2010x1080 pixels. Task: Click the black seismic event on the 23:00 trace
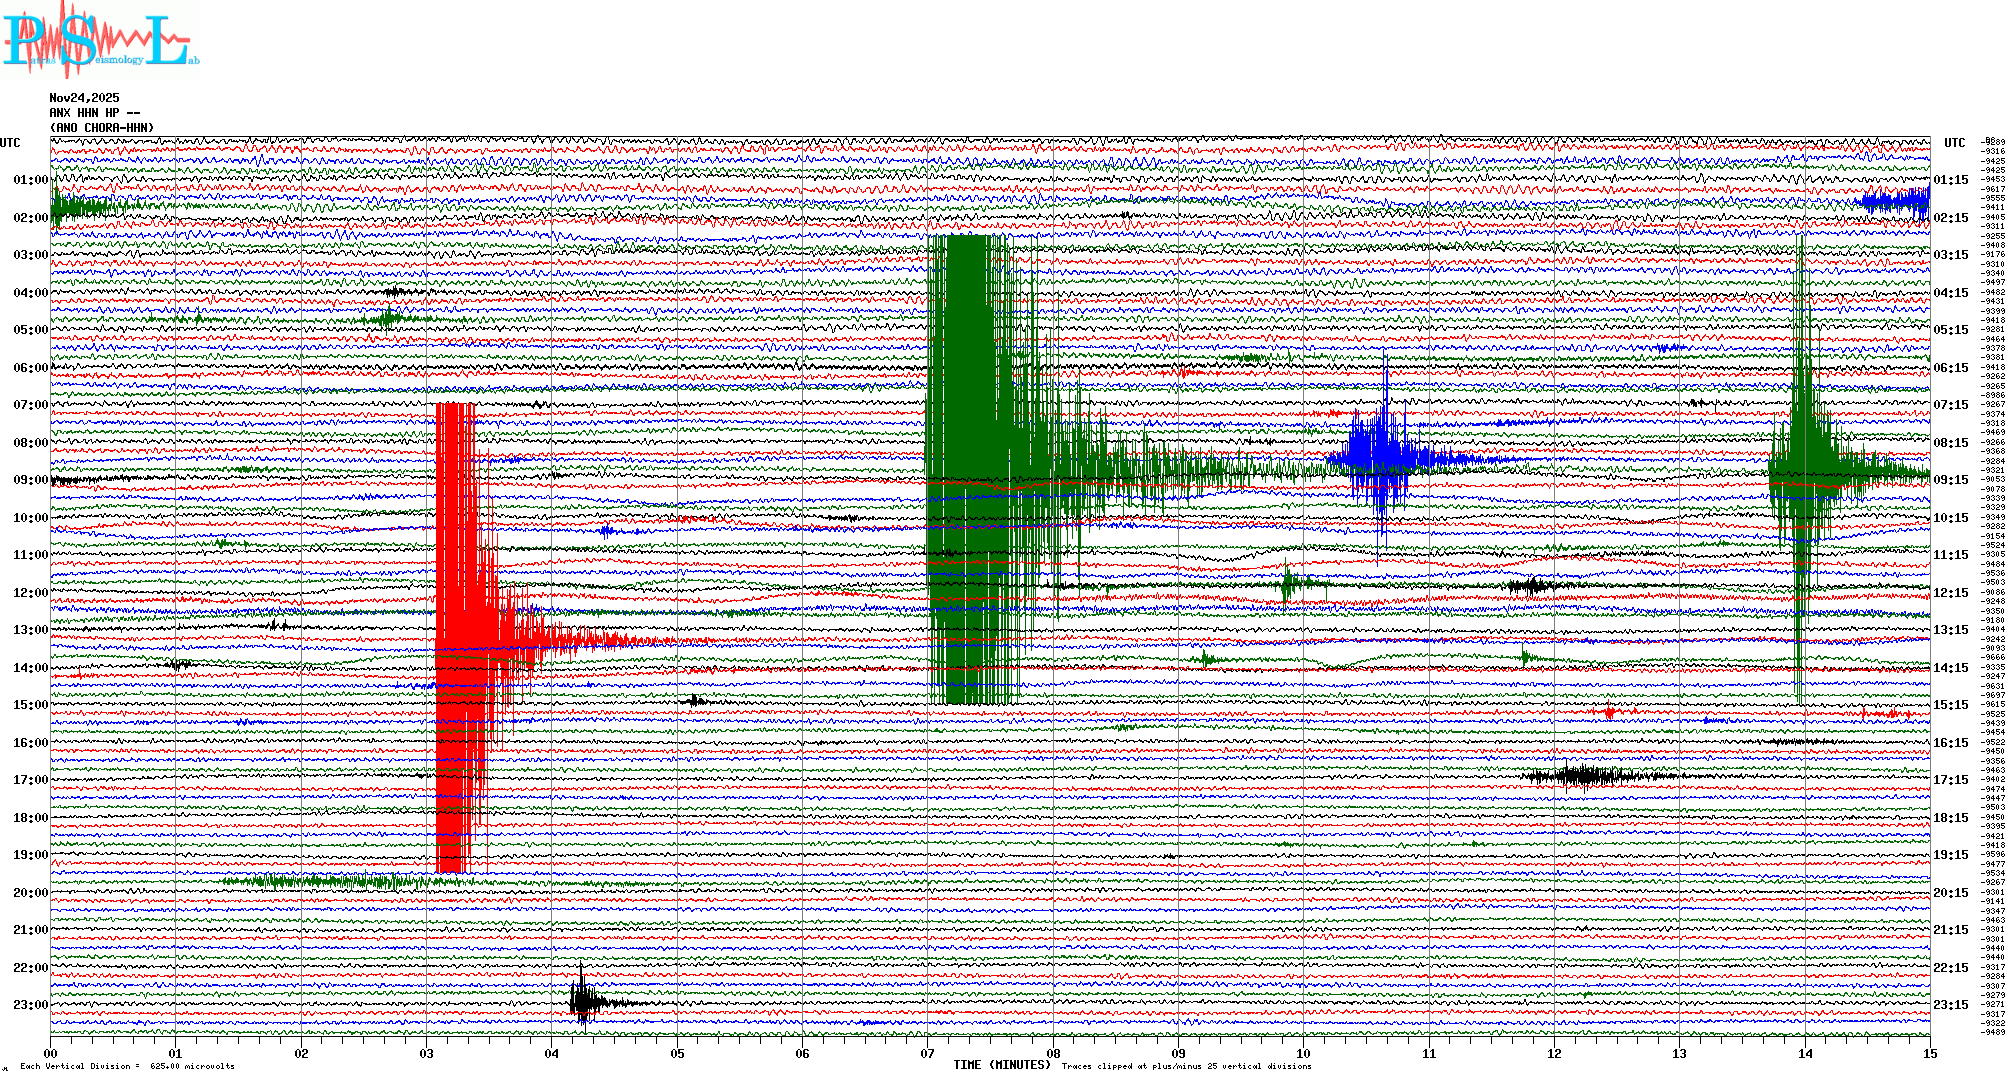click(x=584, y=1001)
